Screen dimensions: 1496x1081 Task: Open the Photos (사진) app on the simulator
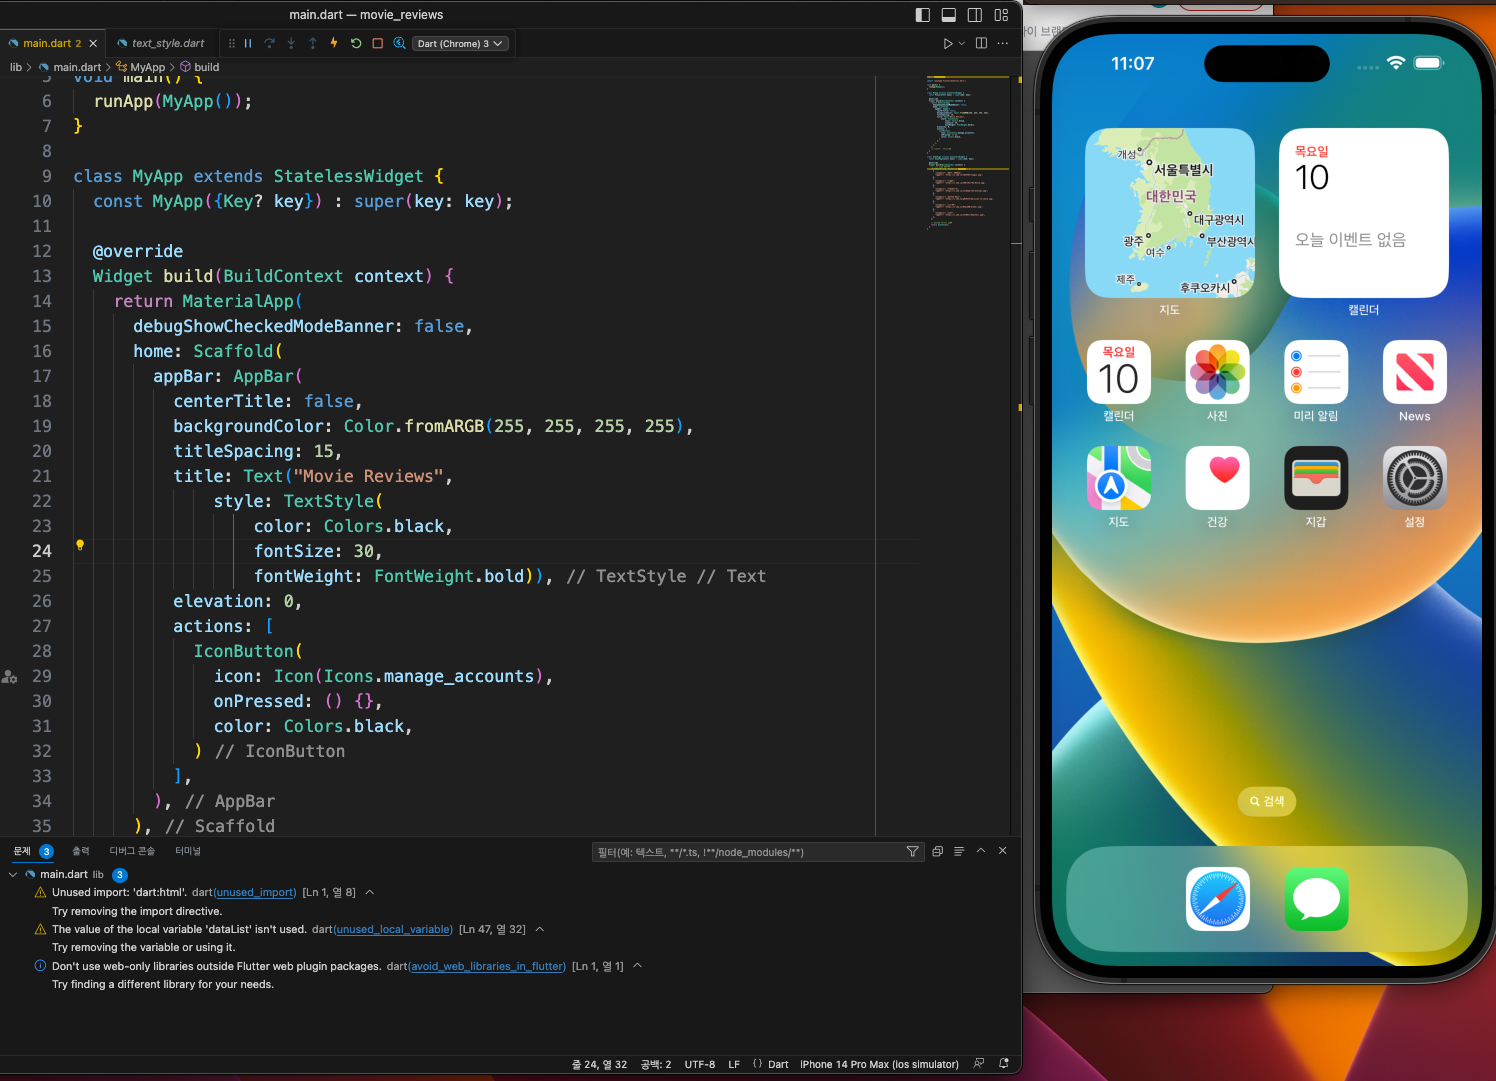click(x=1217, y=372)
